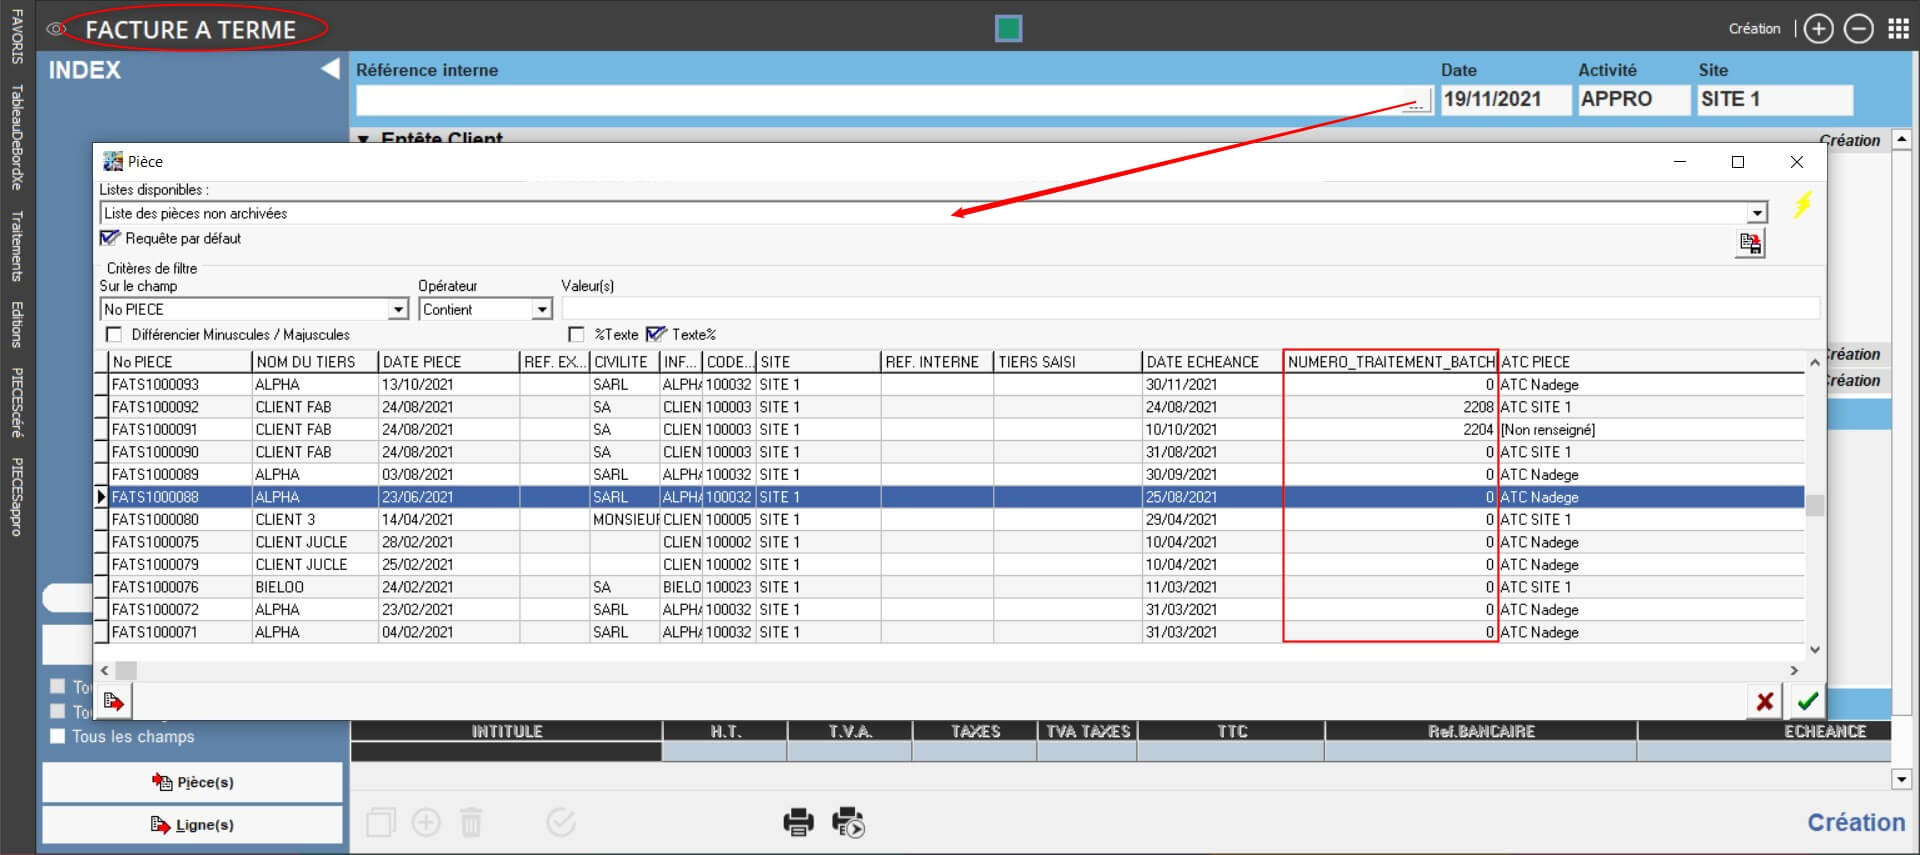Click the Valeur(s) filter input field

[x=1189, y=309]
